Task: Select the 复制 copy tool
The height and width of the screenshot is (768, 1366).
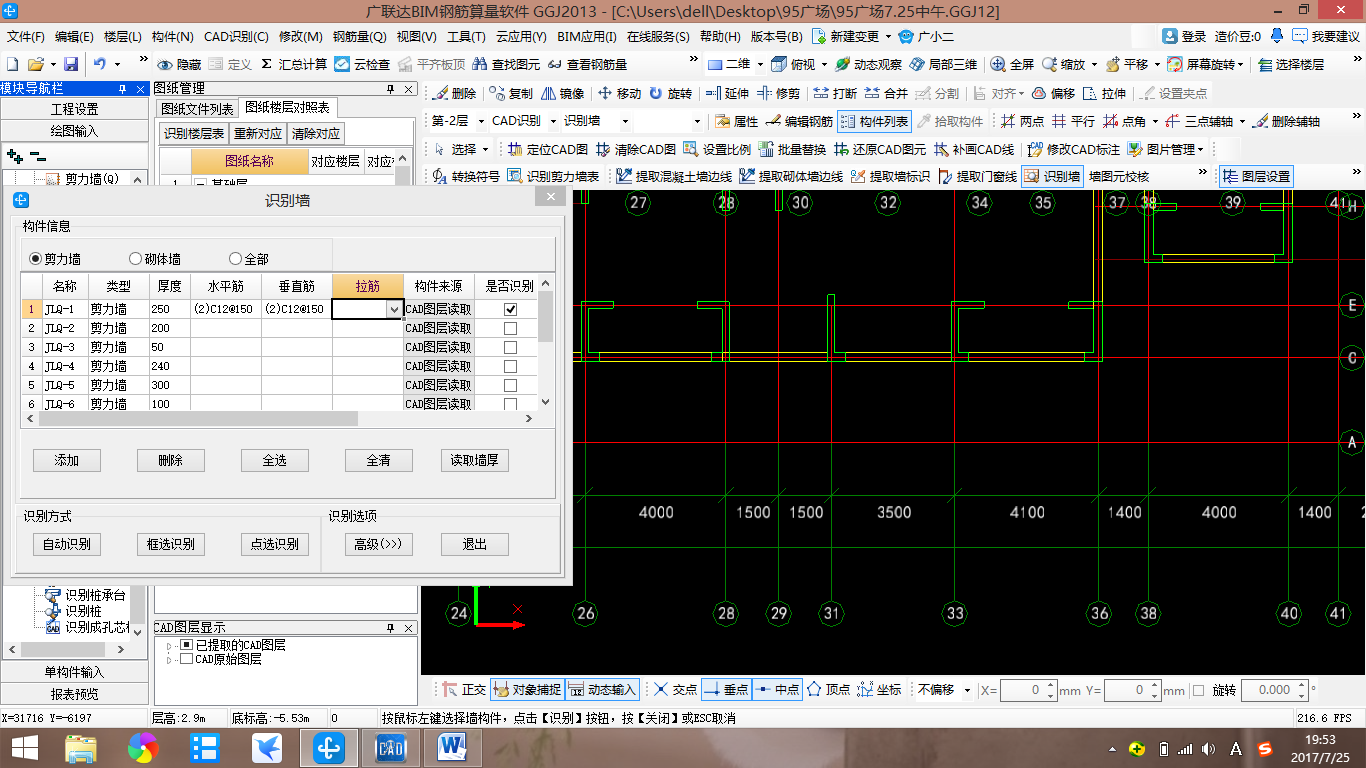Action: tap(512, 94)
